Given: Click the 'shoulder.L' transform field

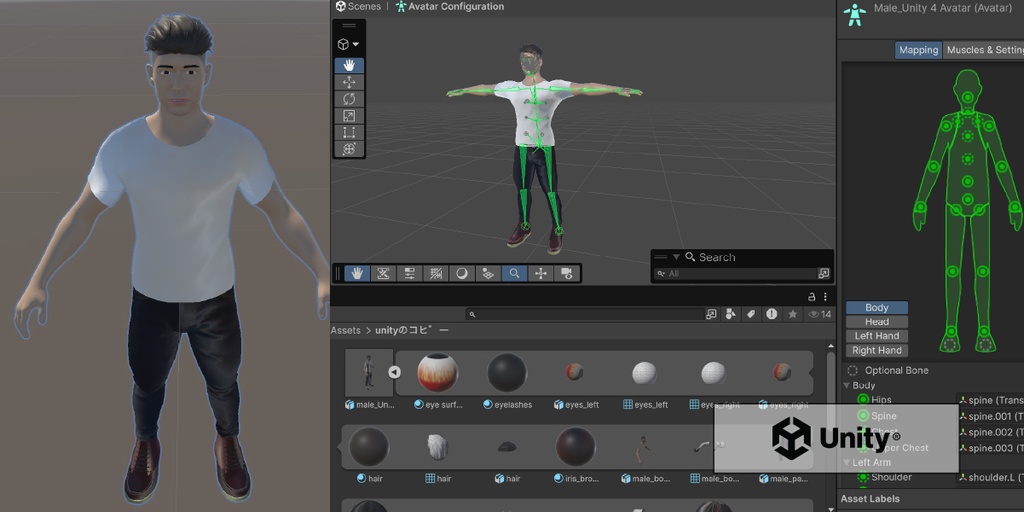Looking at the screenshot, I should pyautogui.click(x=990, y=477).
